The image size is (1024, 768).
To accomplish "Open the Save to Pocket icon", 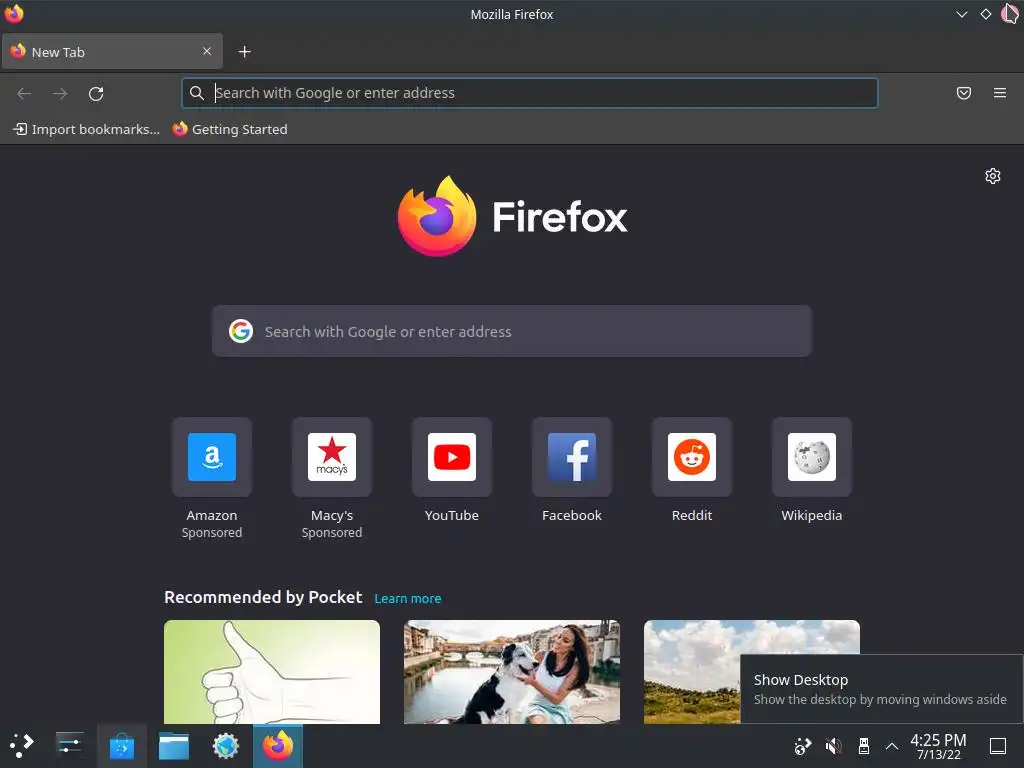I will (964, 93).
